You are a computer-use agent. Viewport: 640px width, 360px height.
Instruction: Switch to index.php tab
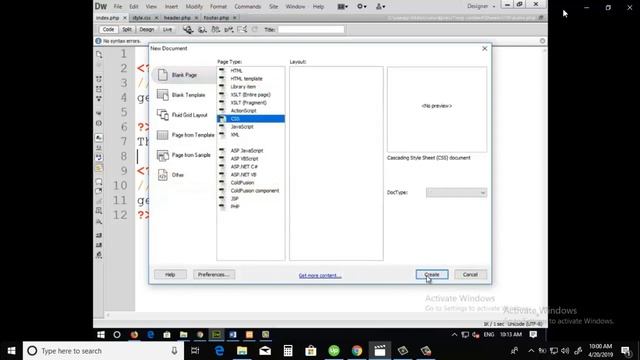coord(108,18)
